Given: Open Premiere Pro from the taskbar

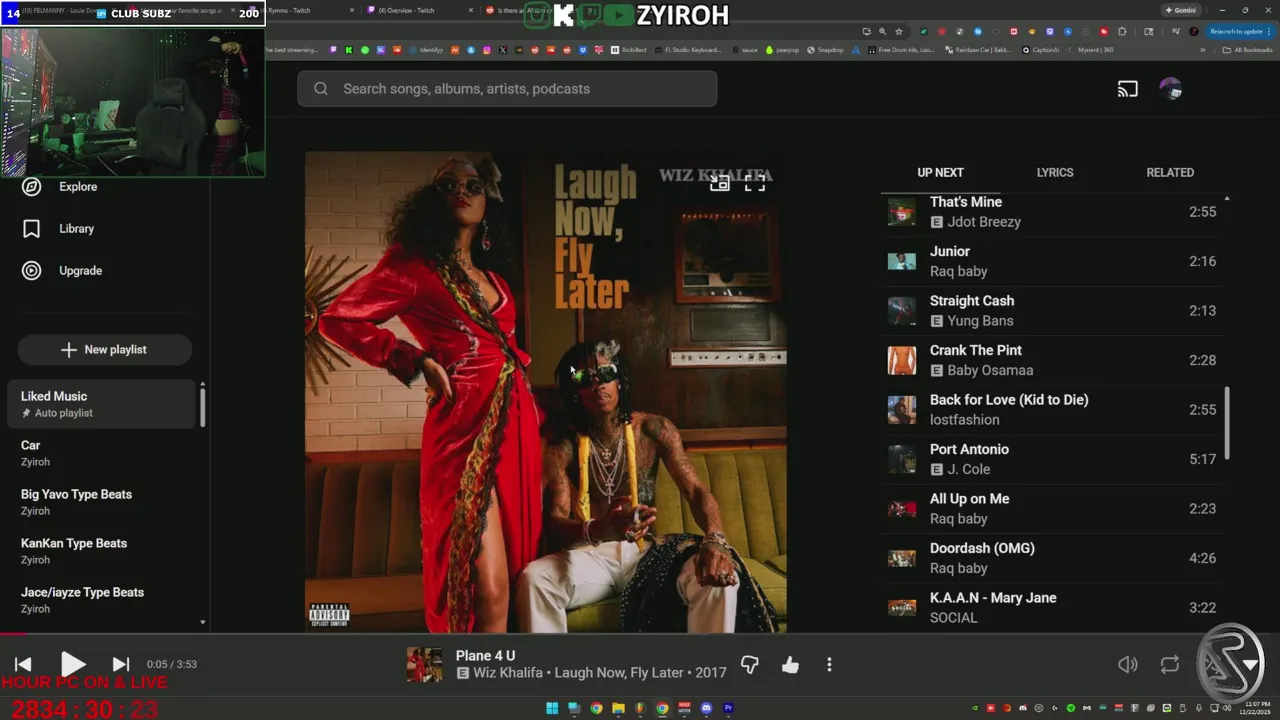Looking at the screenshot, I should point(728,708).
